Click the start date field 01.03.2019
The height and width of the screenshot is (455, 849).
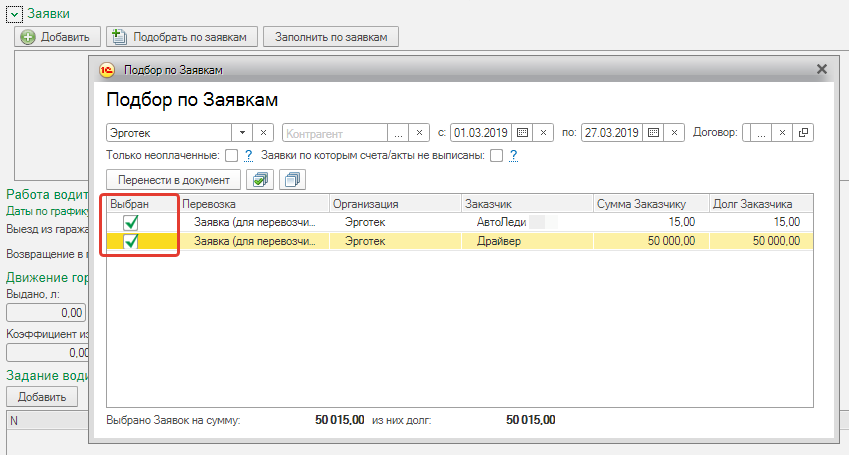click(x=481, y=133)
